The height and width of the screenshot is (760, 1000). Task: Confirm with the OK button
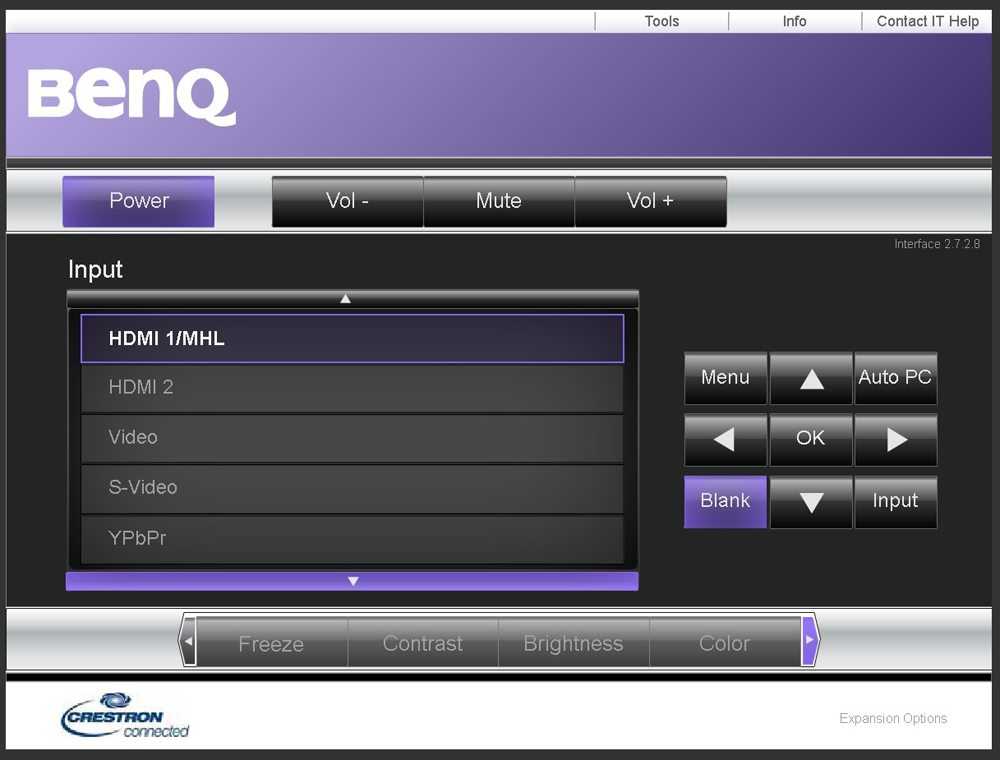click(811, 439)
